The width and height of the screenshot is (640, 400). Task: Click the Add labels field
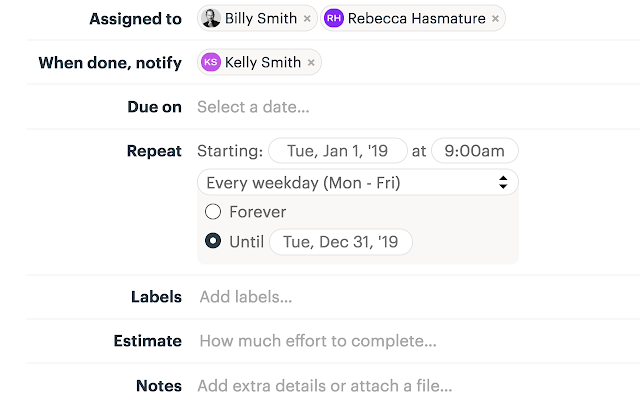[x=246, y=297]
